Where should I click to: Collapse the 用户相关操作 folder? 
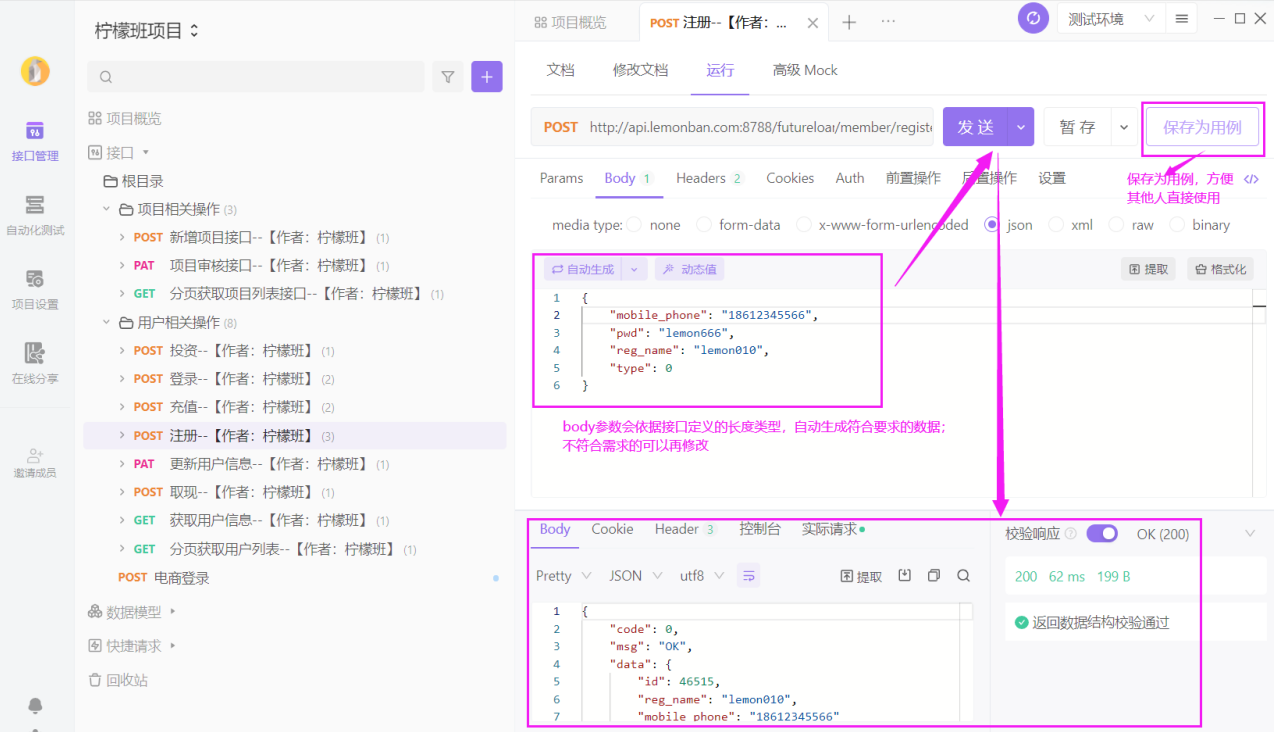[107, 323]
